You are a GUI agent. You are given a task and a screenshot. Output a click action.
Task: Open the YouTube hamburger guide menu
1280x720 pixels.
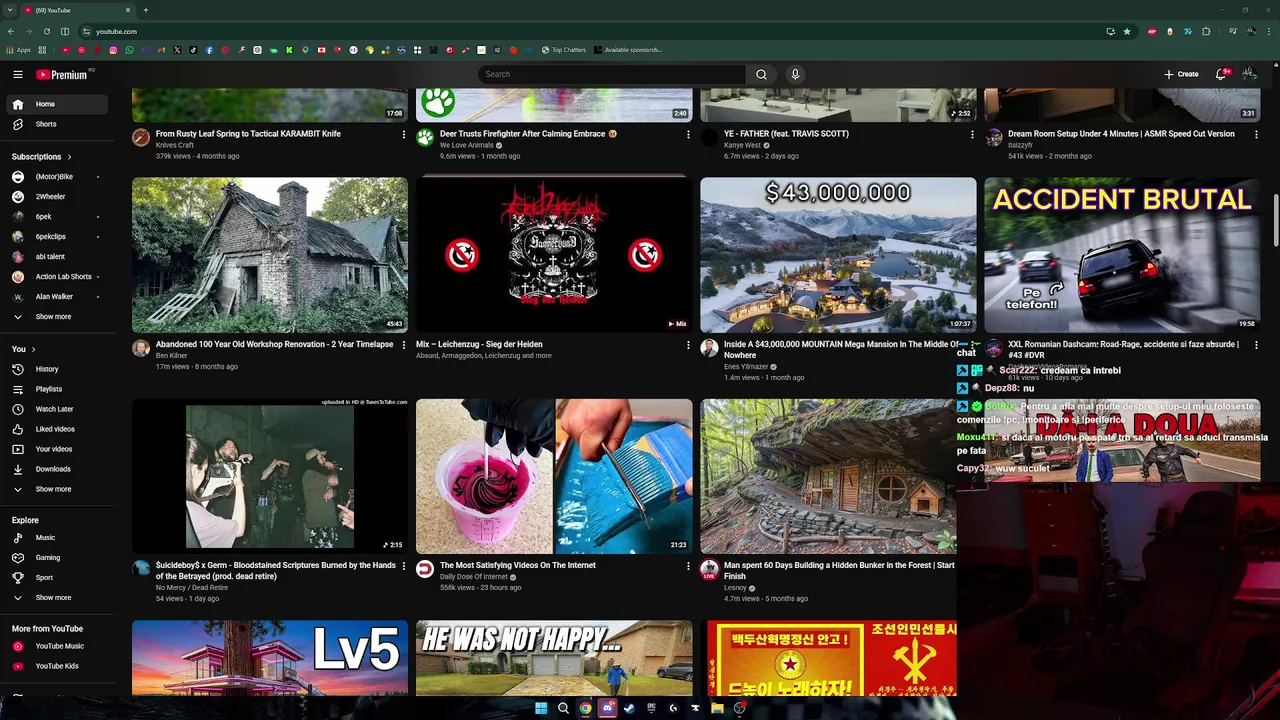[18, 74]
